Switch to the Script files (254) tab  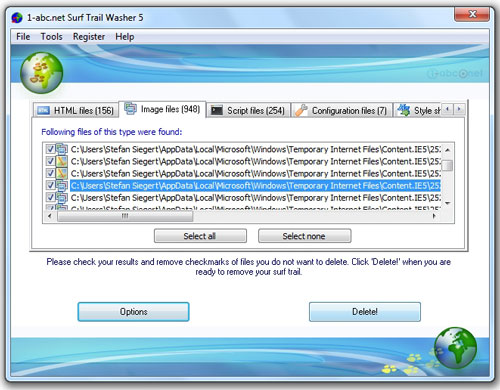[x=248, y=110]
